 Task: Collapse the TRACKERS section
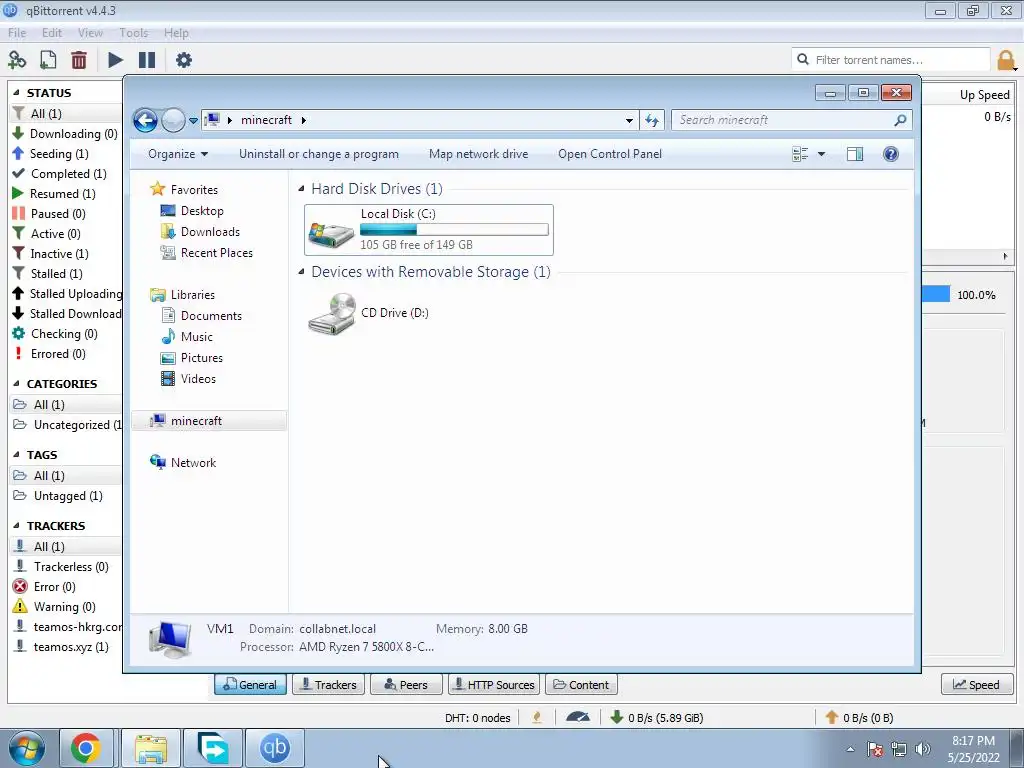point(16,526)
